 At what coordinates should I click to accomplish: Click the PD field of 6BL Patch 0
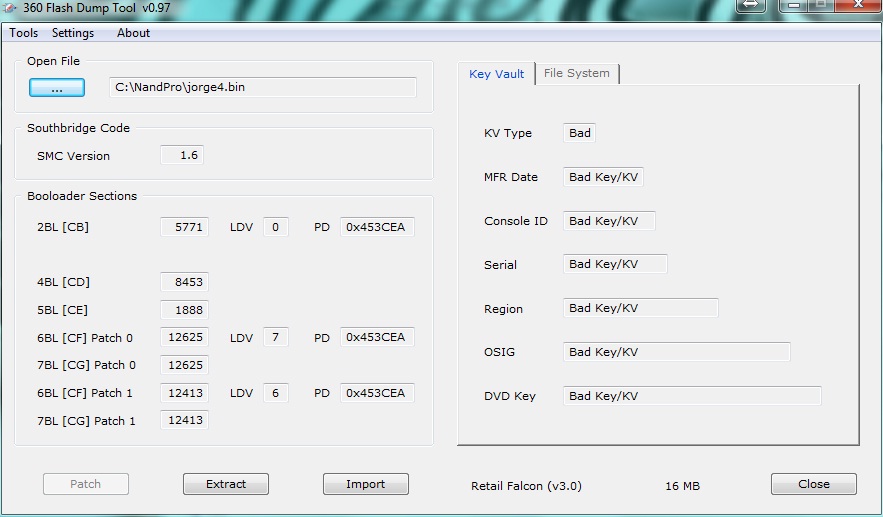377,337
